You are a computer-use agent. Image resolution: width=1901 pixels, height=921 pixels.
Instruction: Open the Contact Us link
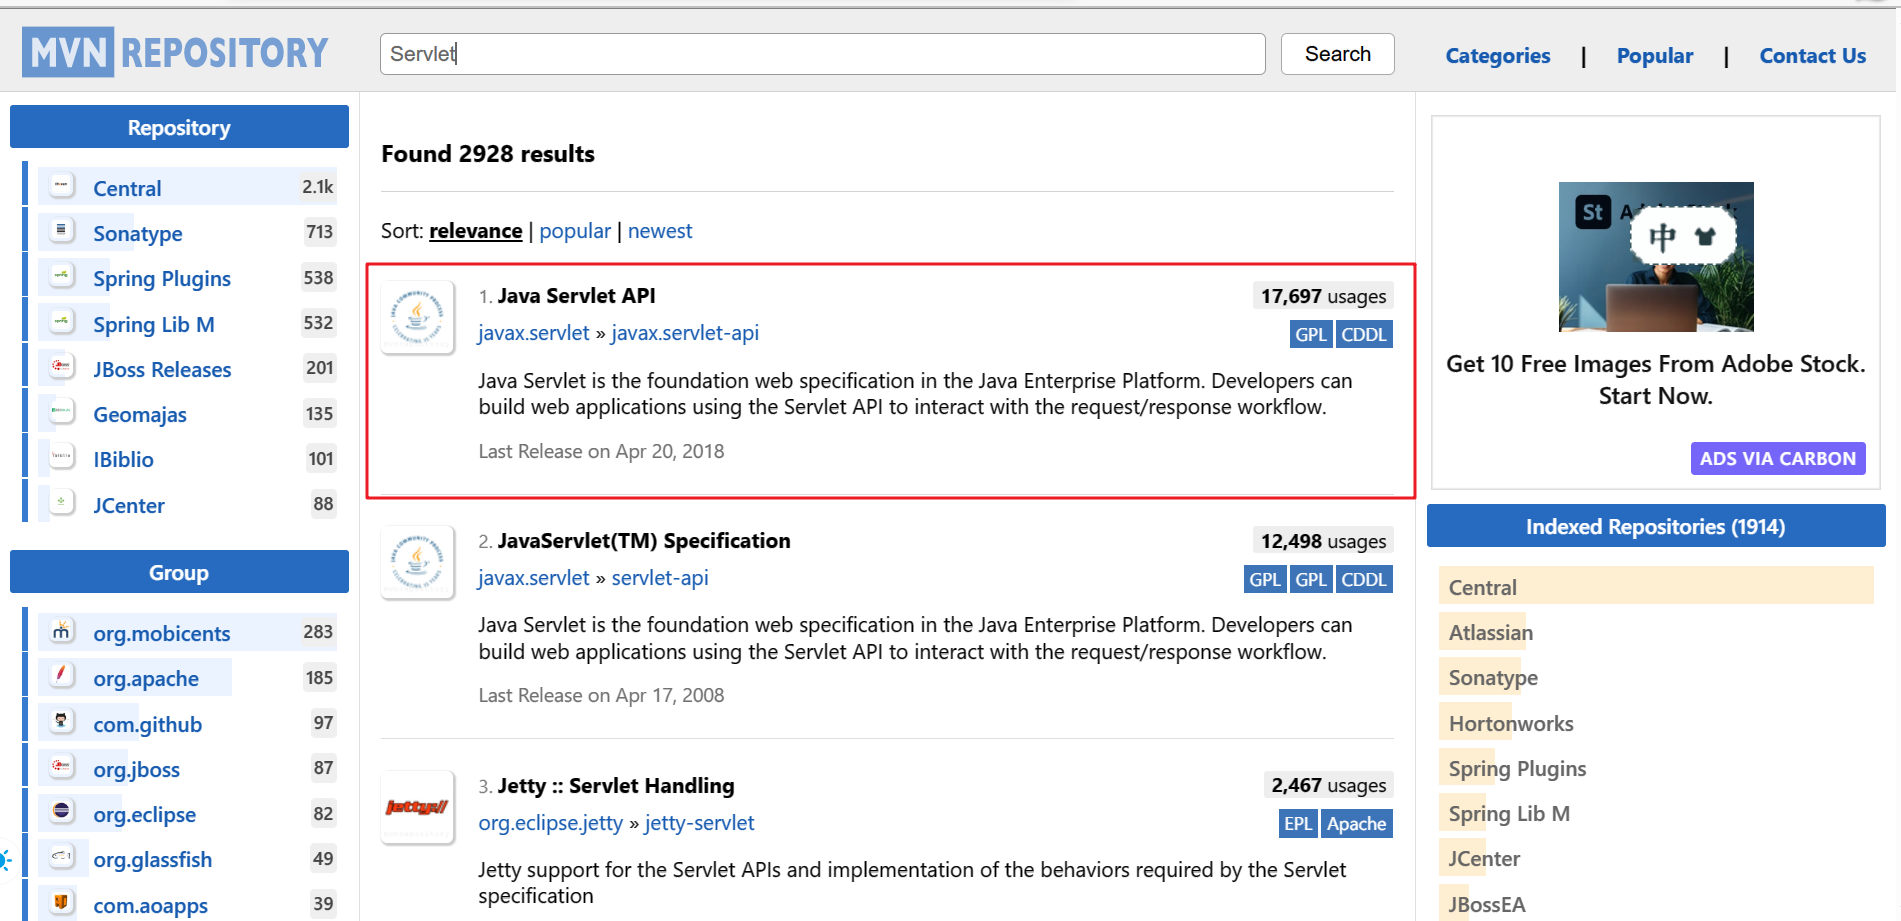pyautogui.click(x=1812, y=56)
